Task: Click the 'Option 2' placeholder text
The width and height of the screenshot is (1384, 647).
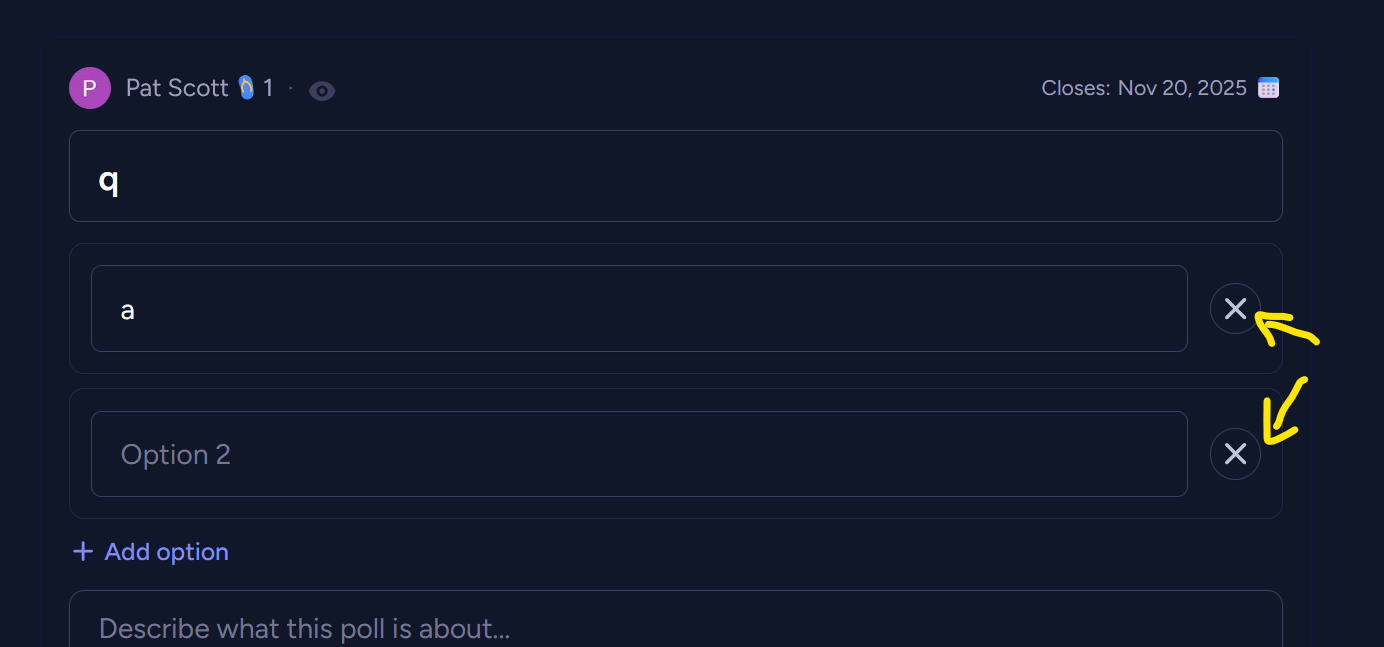Action: point(176,455)
